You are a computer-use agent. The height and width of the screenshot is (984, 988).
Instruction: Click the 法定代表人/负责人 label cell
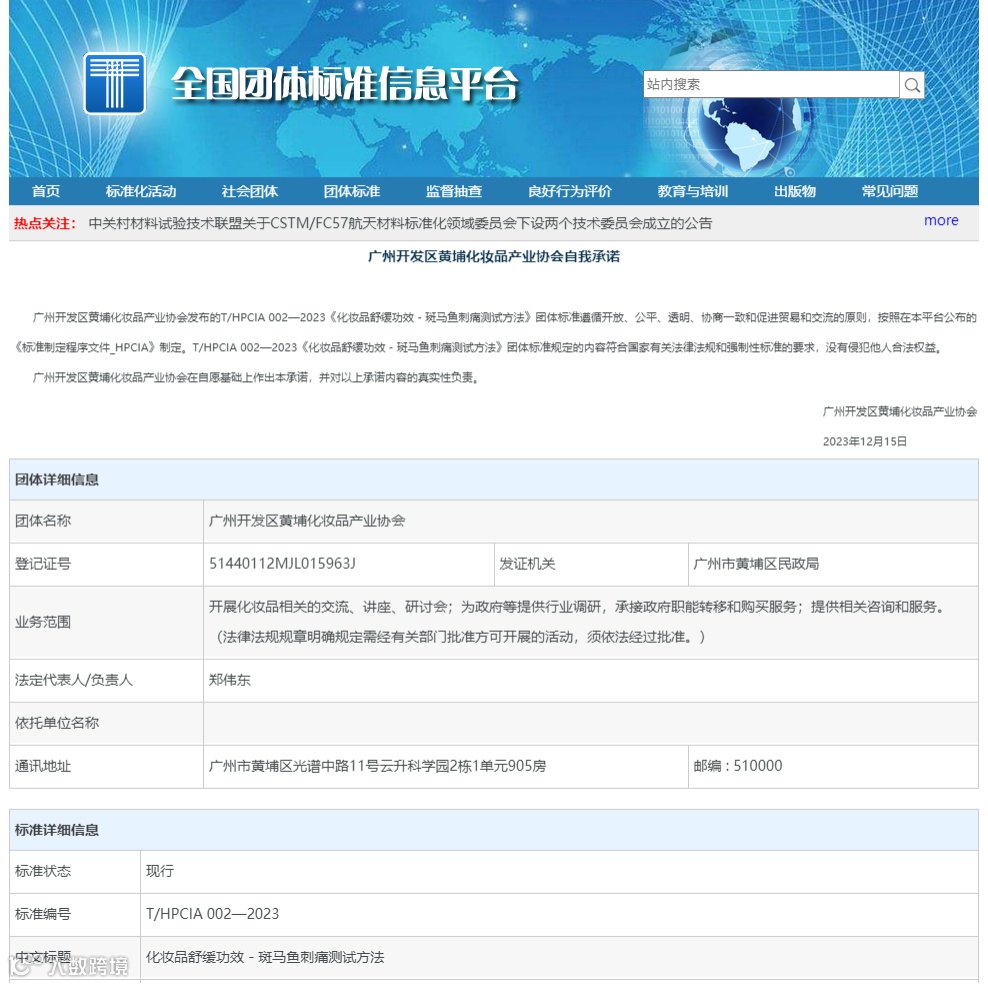(106, 680)
